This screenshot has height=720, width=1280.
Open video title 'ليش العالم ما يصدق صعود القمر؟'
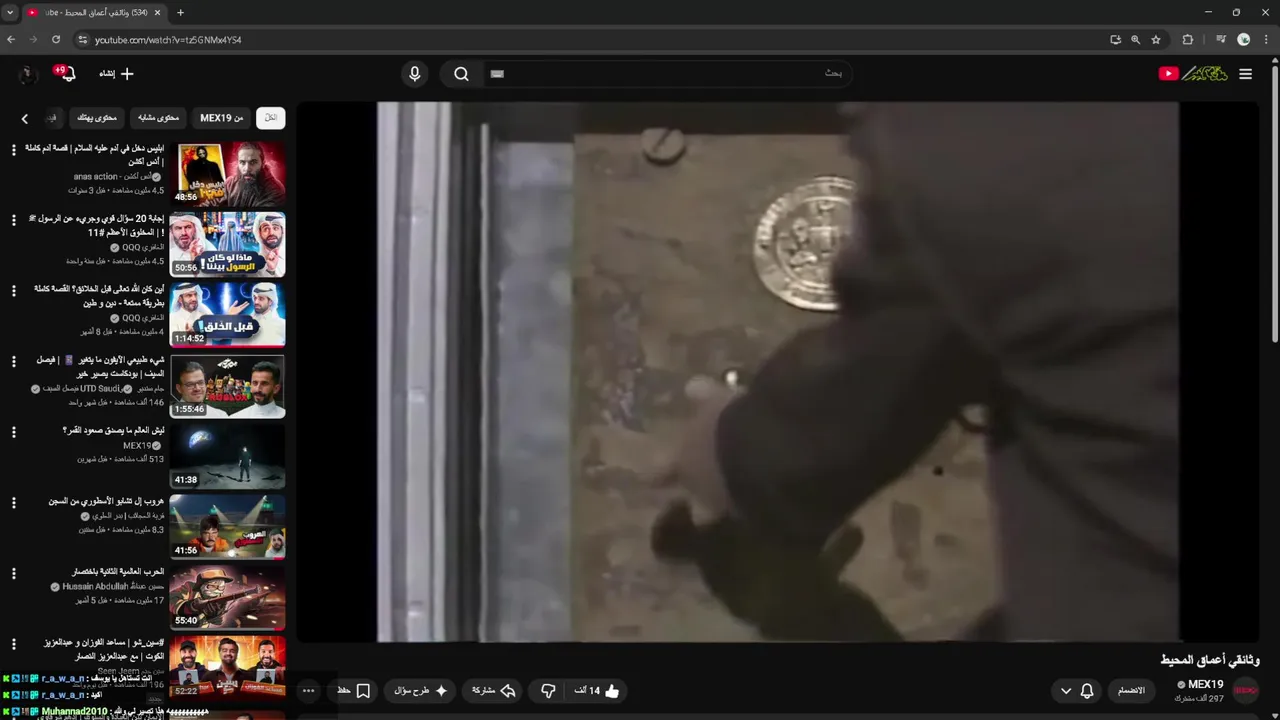point(114,430)
